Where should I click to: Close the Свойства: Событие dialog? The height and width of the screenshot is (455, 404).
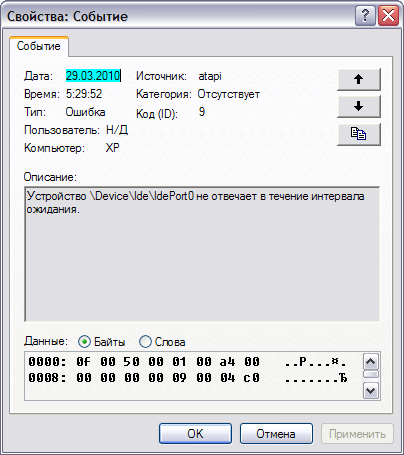coord(388,15)
